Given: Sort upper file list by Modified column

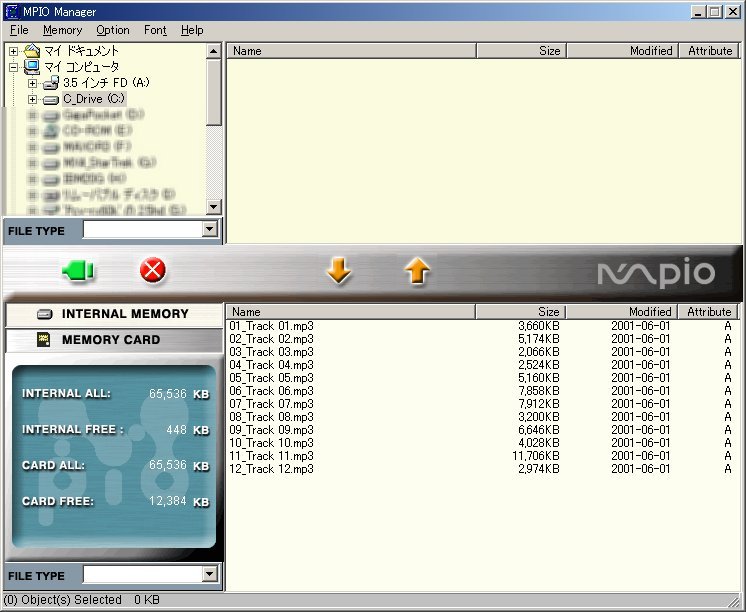Looking at the screenshot, I should point(623,51).
